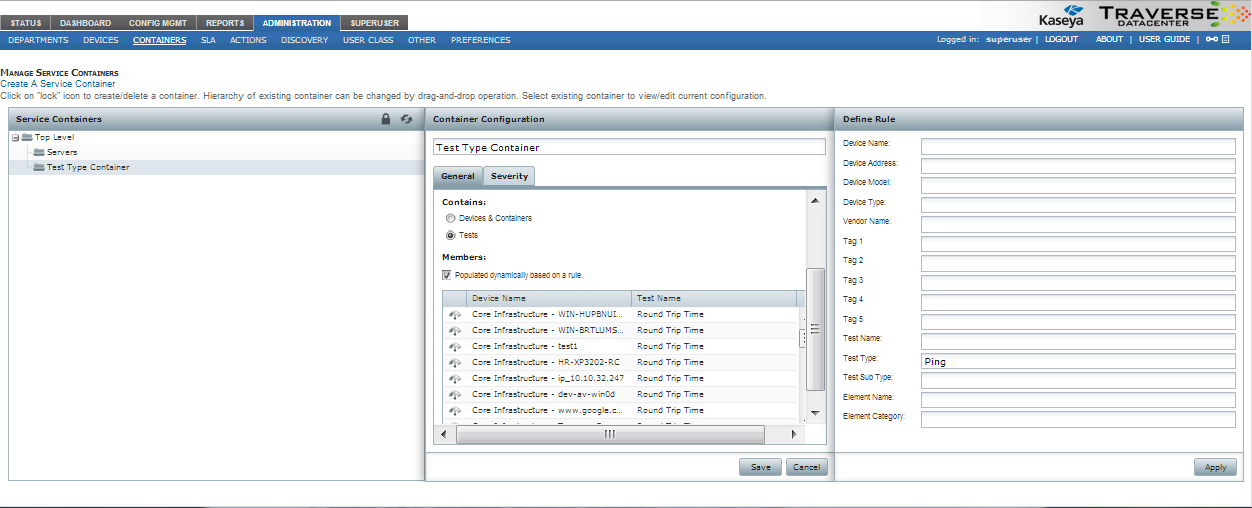
Task: Click the Apply button in Define Rule
Action: (1215, 467)
